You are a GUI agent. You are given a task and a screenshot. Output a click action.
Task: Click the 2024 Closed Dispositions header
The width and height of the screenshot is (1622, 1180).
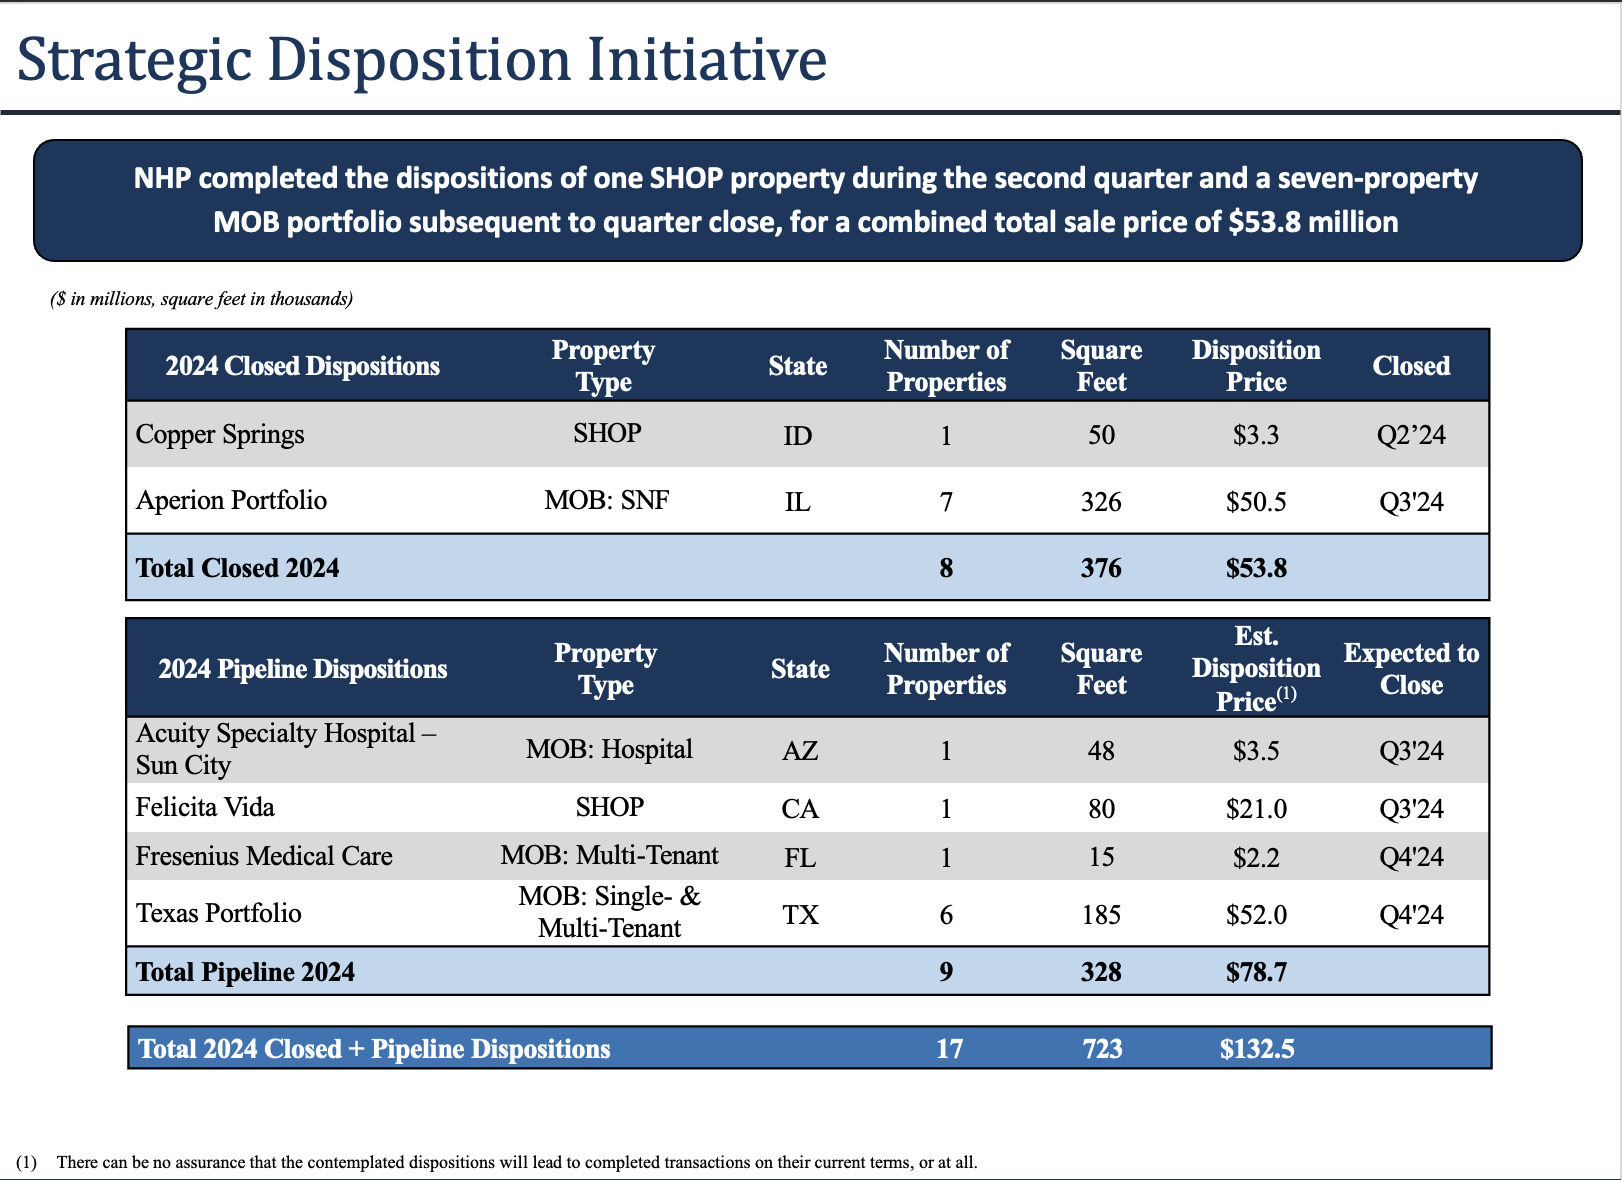[x=302, y=366]
